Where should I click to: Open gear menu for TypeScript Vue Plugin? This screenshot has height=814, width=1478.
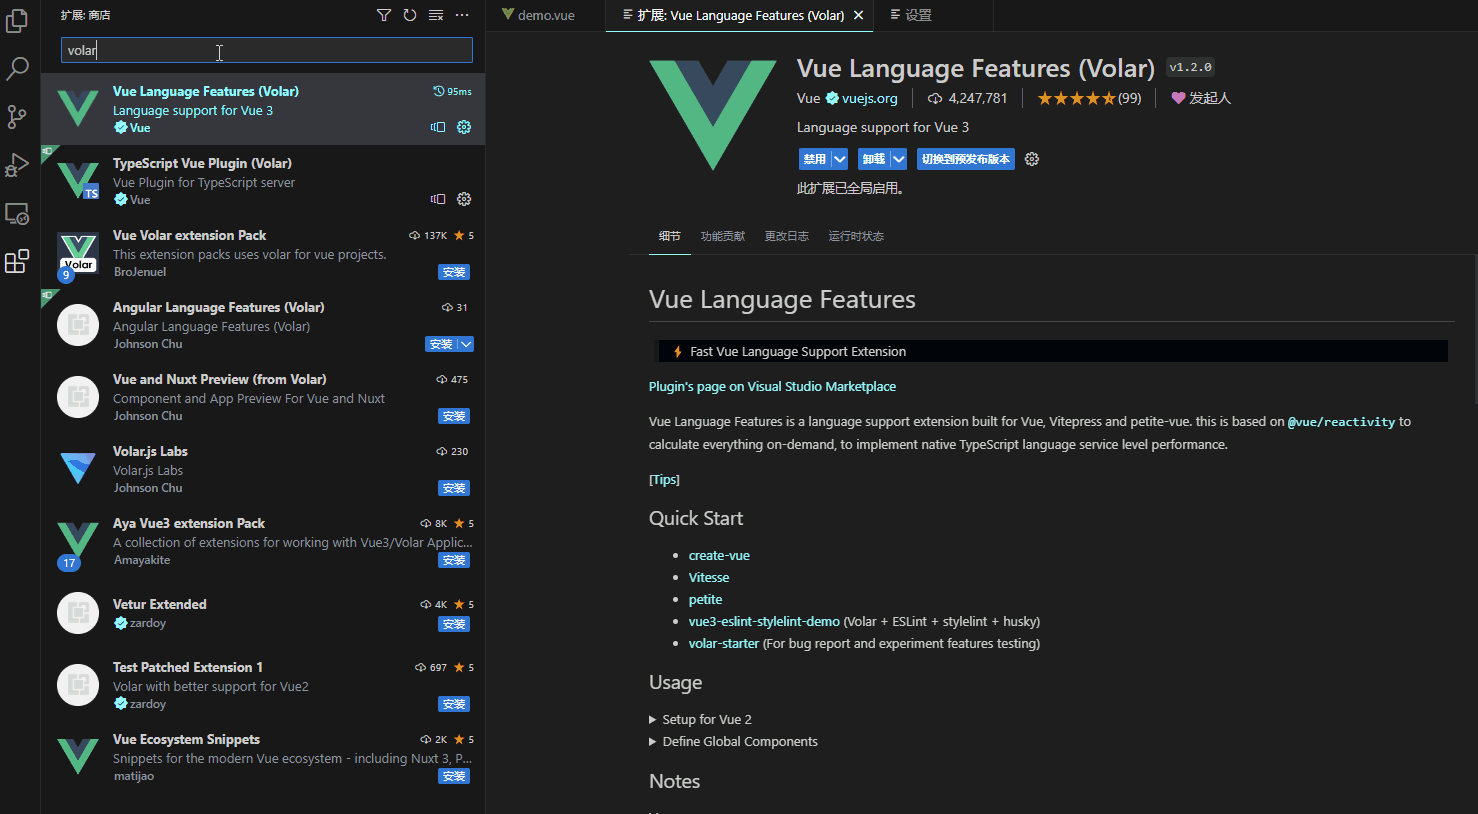coord(464,199)
